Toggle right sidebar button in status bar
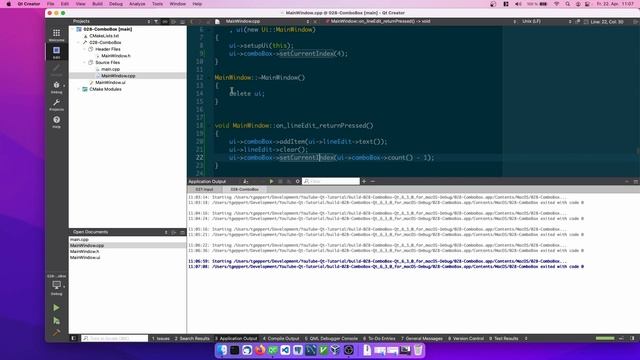The width and height of the screenshot is (640, 360). click(633, 338)
